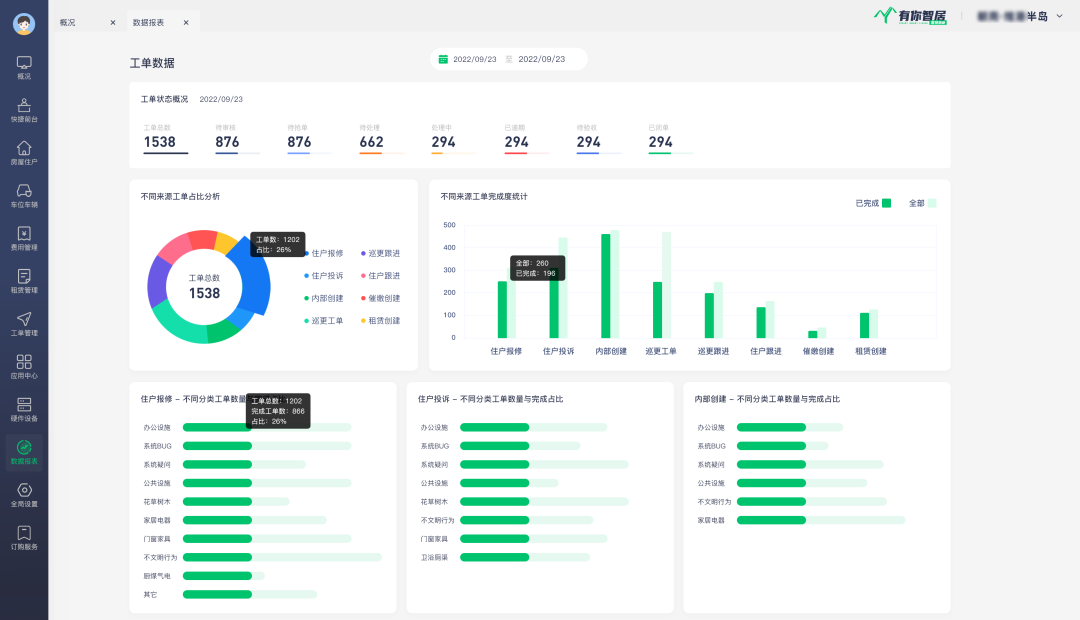Open 快捷前台 in the sidebar

(x=24, y=110)
